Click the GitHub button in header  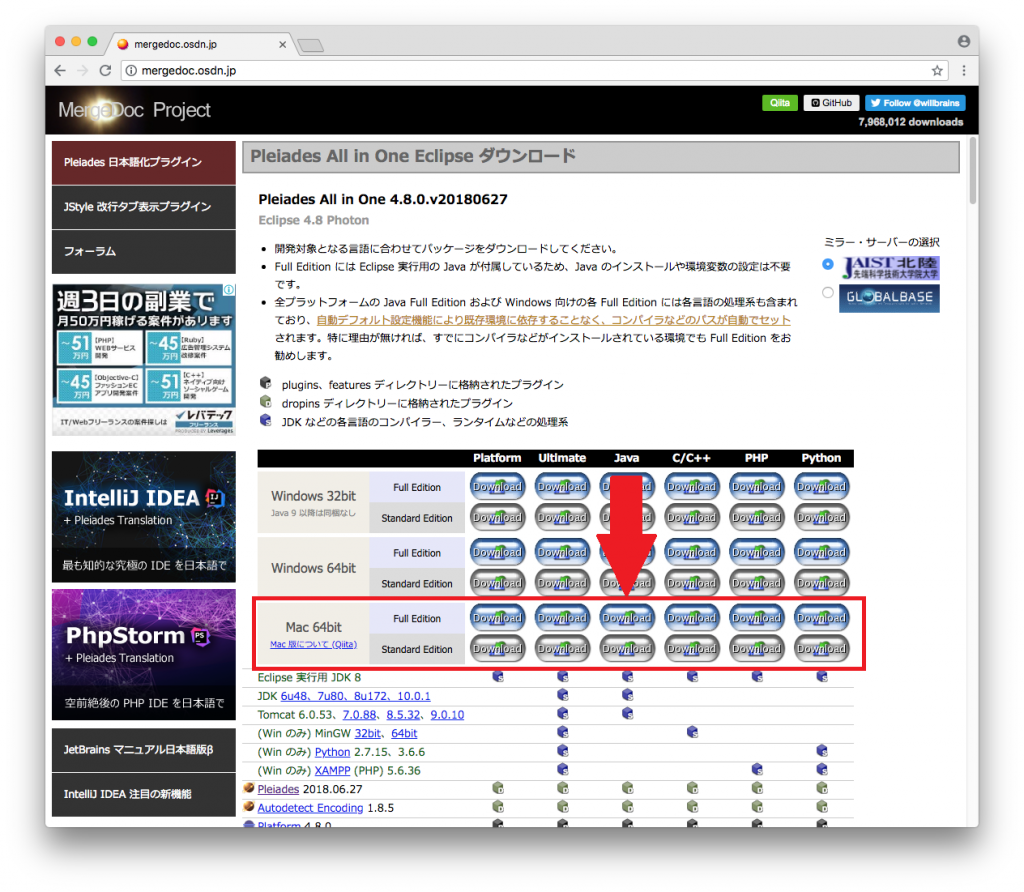point(831,103)
